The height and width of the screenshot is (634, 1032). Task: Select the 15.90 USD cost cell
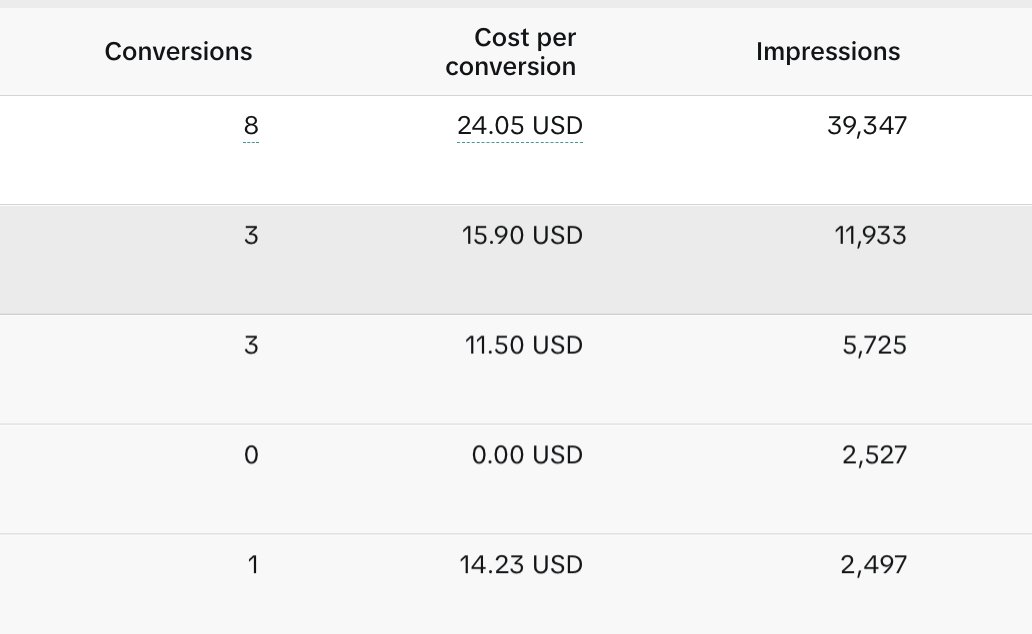[522, 236]
